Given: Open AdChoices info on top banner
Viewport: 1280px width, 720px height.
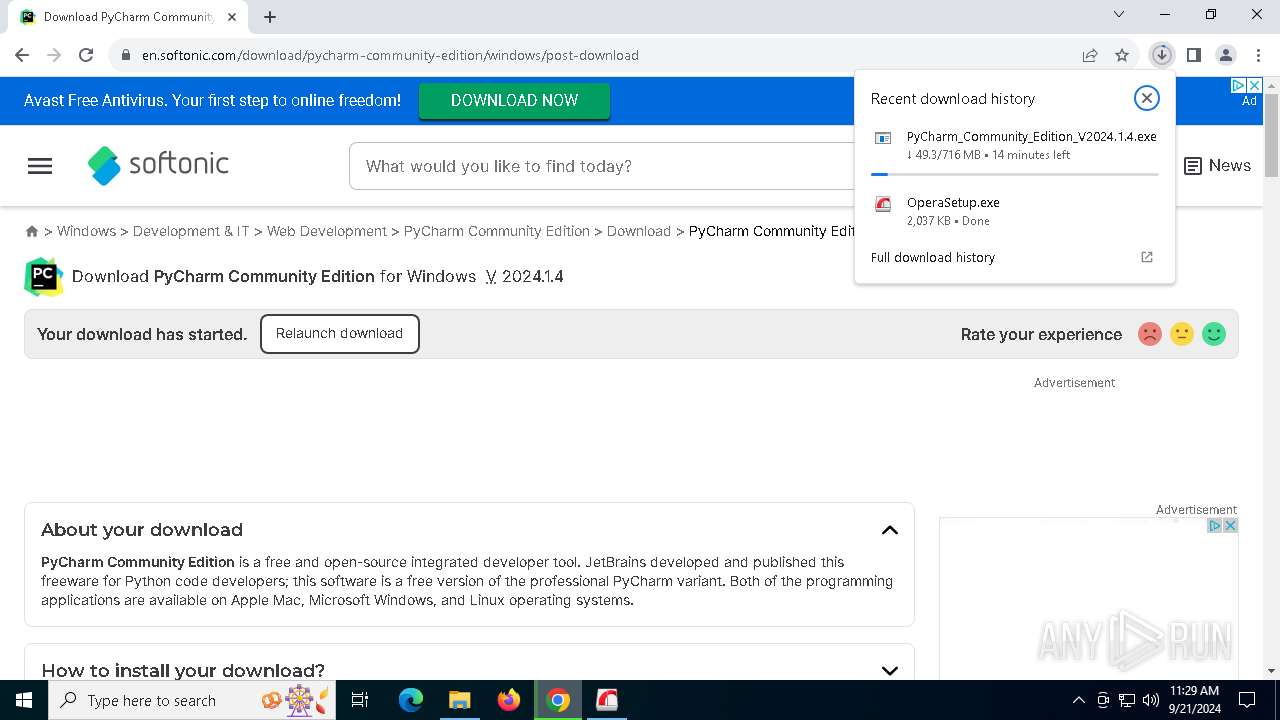Looking at the screenshot, I should 1238,86.
